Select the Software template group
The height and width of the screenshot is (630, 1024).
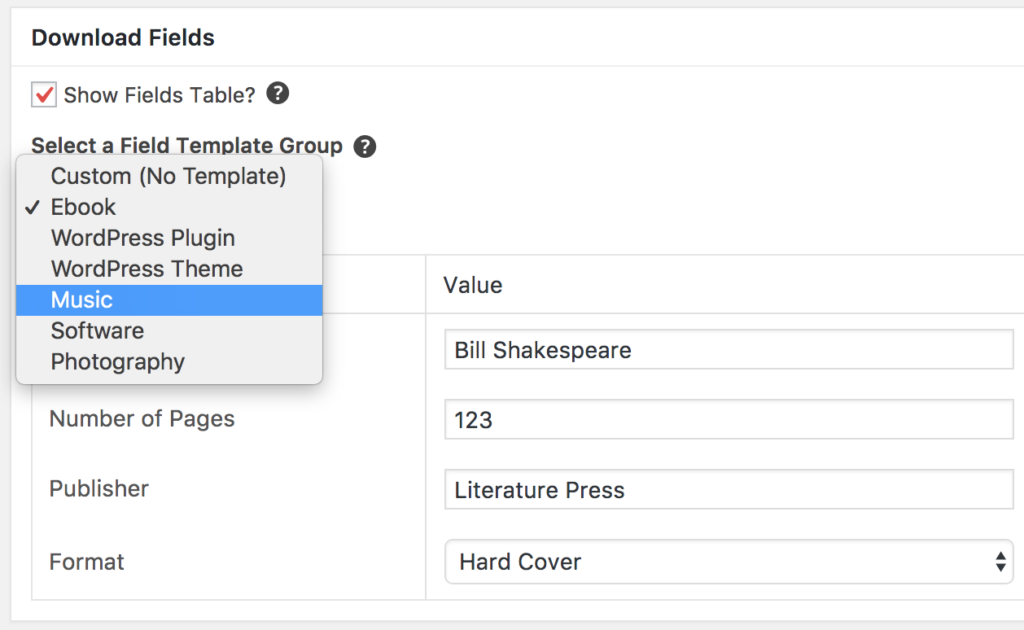pyautogui.click(x=97, y=330)
